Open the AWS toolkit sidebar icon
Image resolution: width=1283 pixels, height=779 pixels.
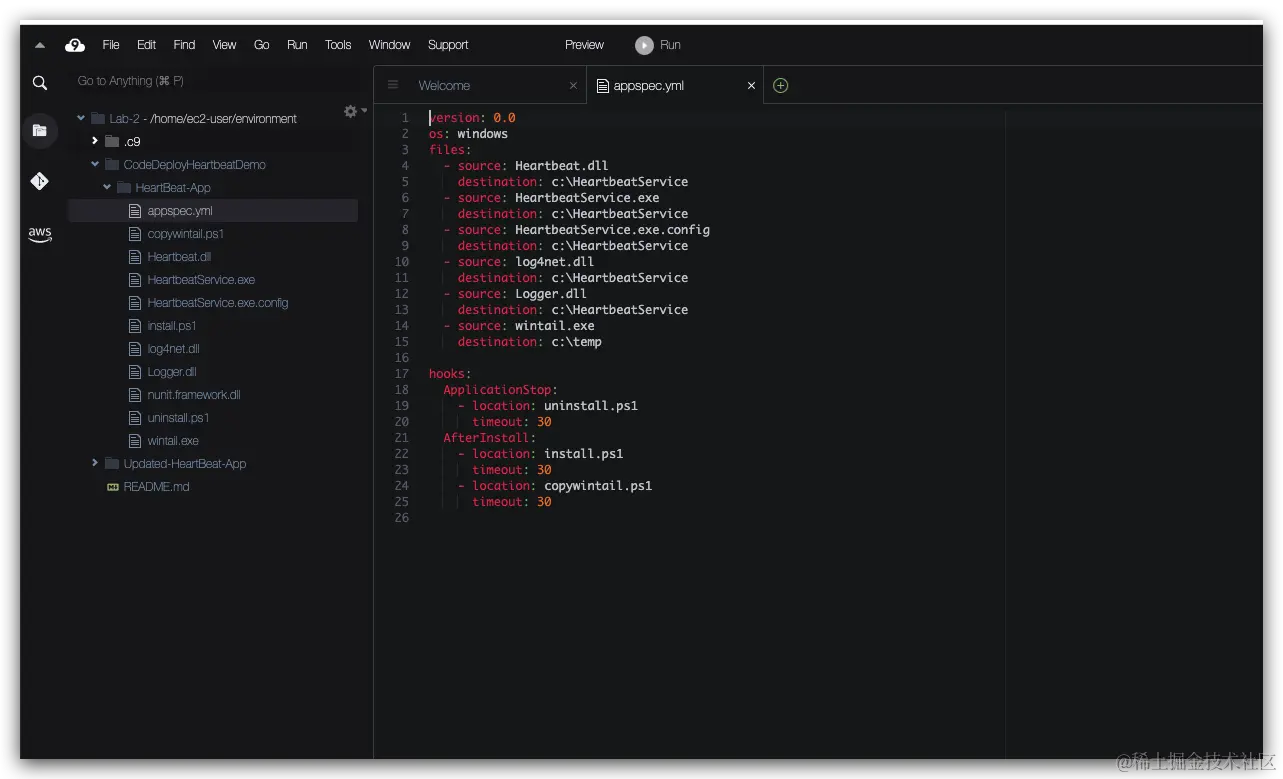tap(40, 234)
